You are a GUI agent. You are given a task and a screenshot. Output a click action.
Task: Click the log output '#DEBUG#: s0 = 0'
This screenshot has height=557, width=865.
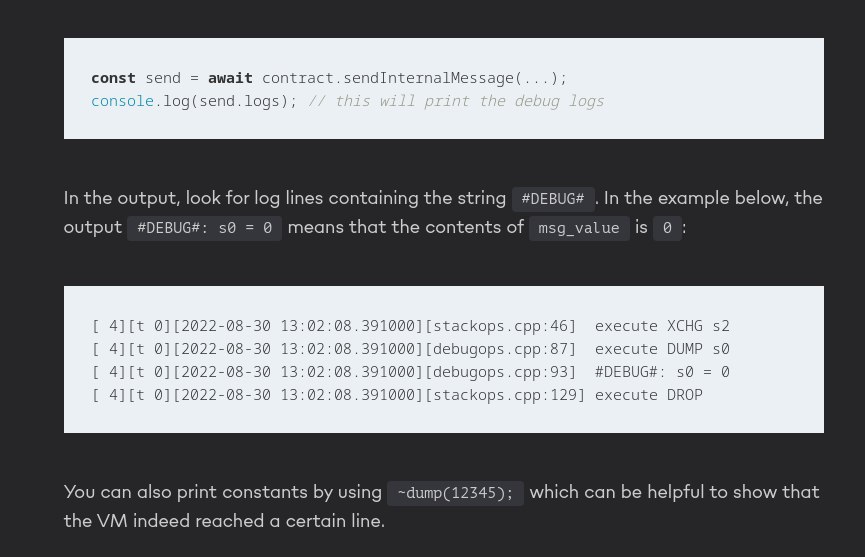[662, 372]
